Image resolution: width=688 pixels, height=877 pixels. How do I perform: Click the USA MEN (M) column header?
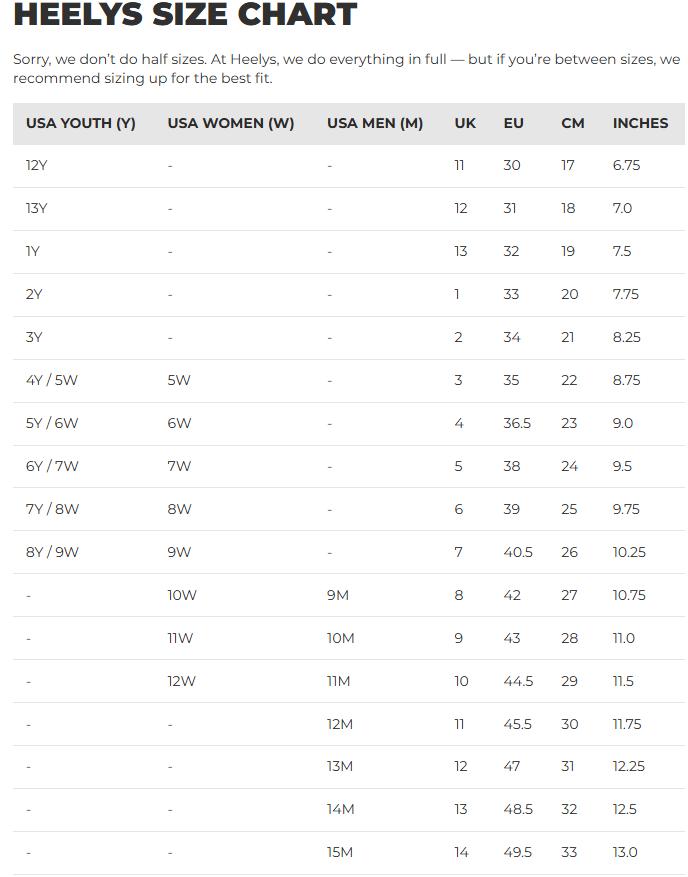coord(375,123)
